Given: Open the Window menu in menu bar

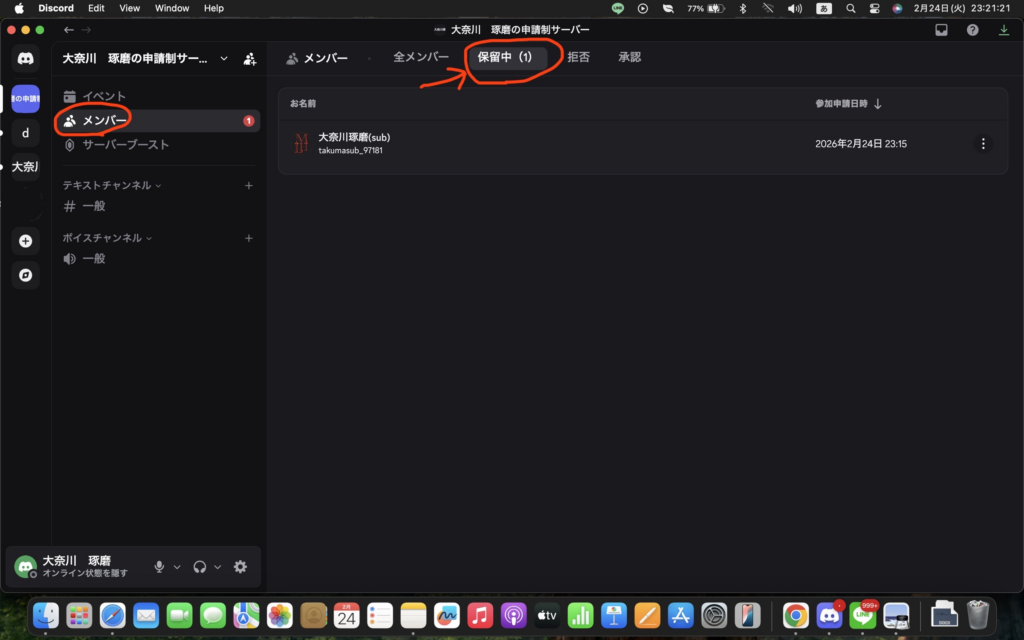Looking at the screenshot, I should coord(172,8).
